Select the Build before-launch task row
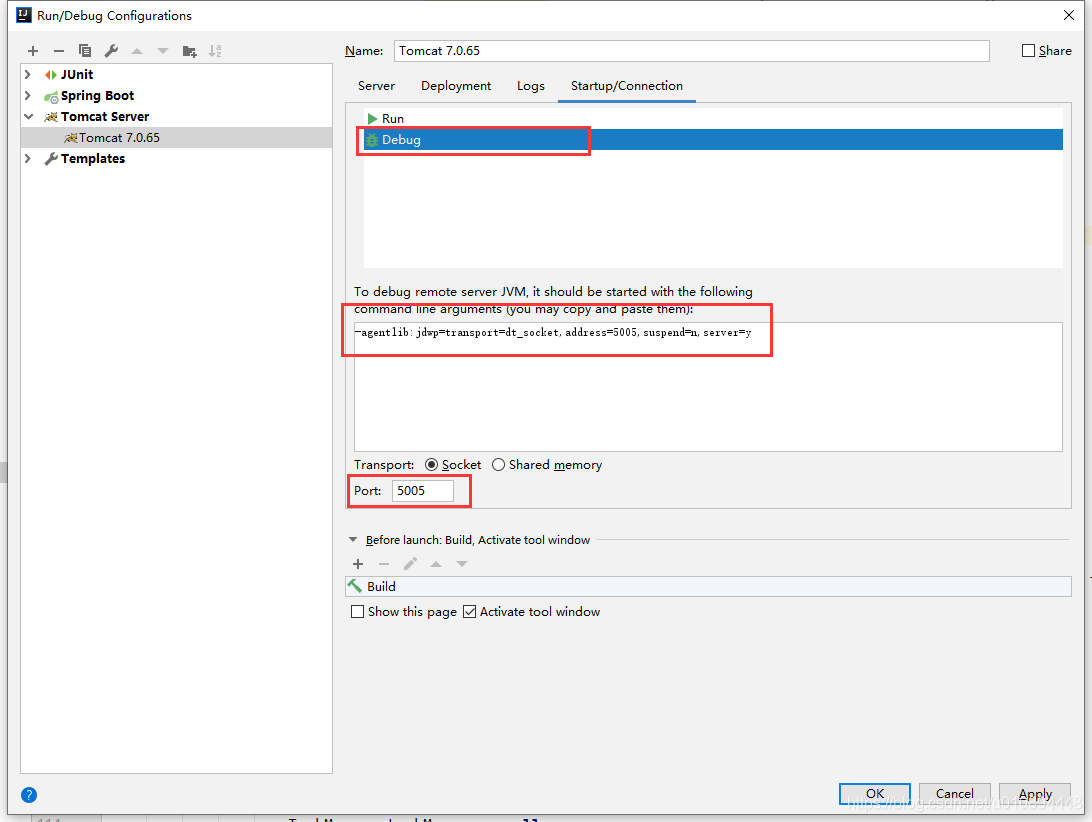Viewport: 1092px width, 822px height. pos(708,587)
